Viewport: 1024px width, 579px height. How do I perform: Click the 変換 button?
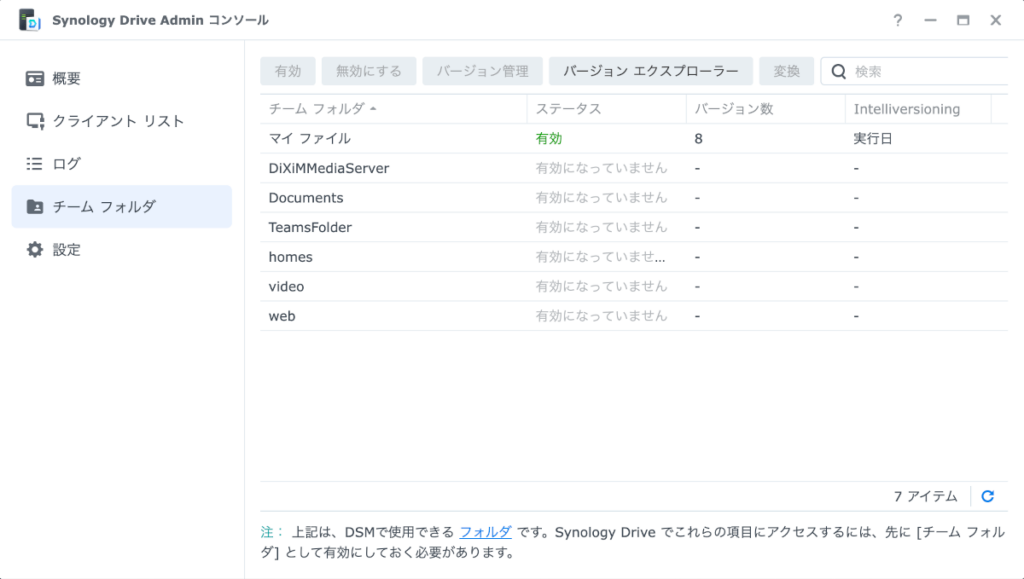pyautogui.click(x=786, y=71)
